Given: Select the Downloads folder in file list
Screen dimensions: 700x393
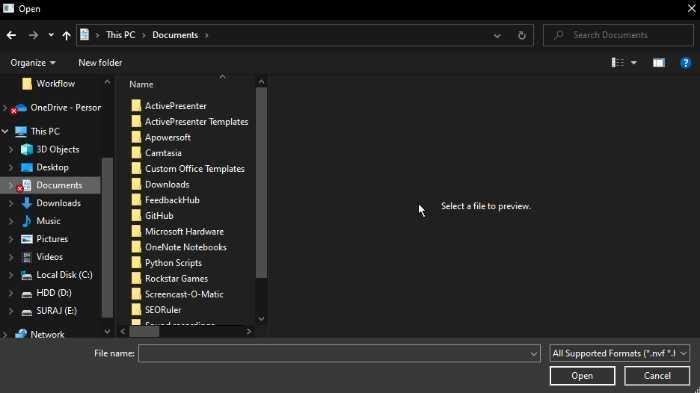Looking at the screenshot, I should tap(167, 184).
